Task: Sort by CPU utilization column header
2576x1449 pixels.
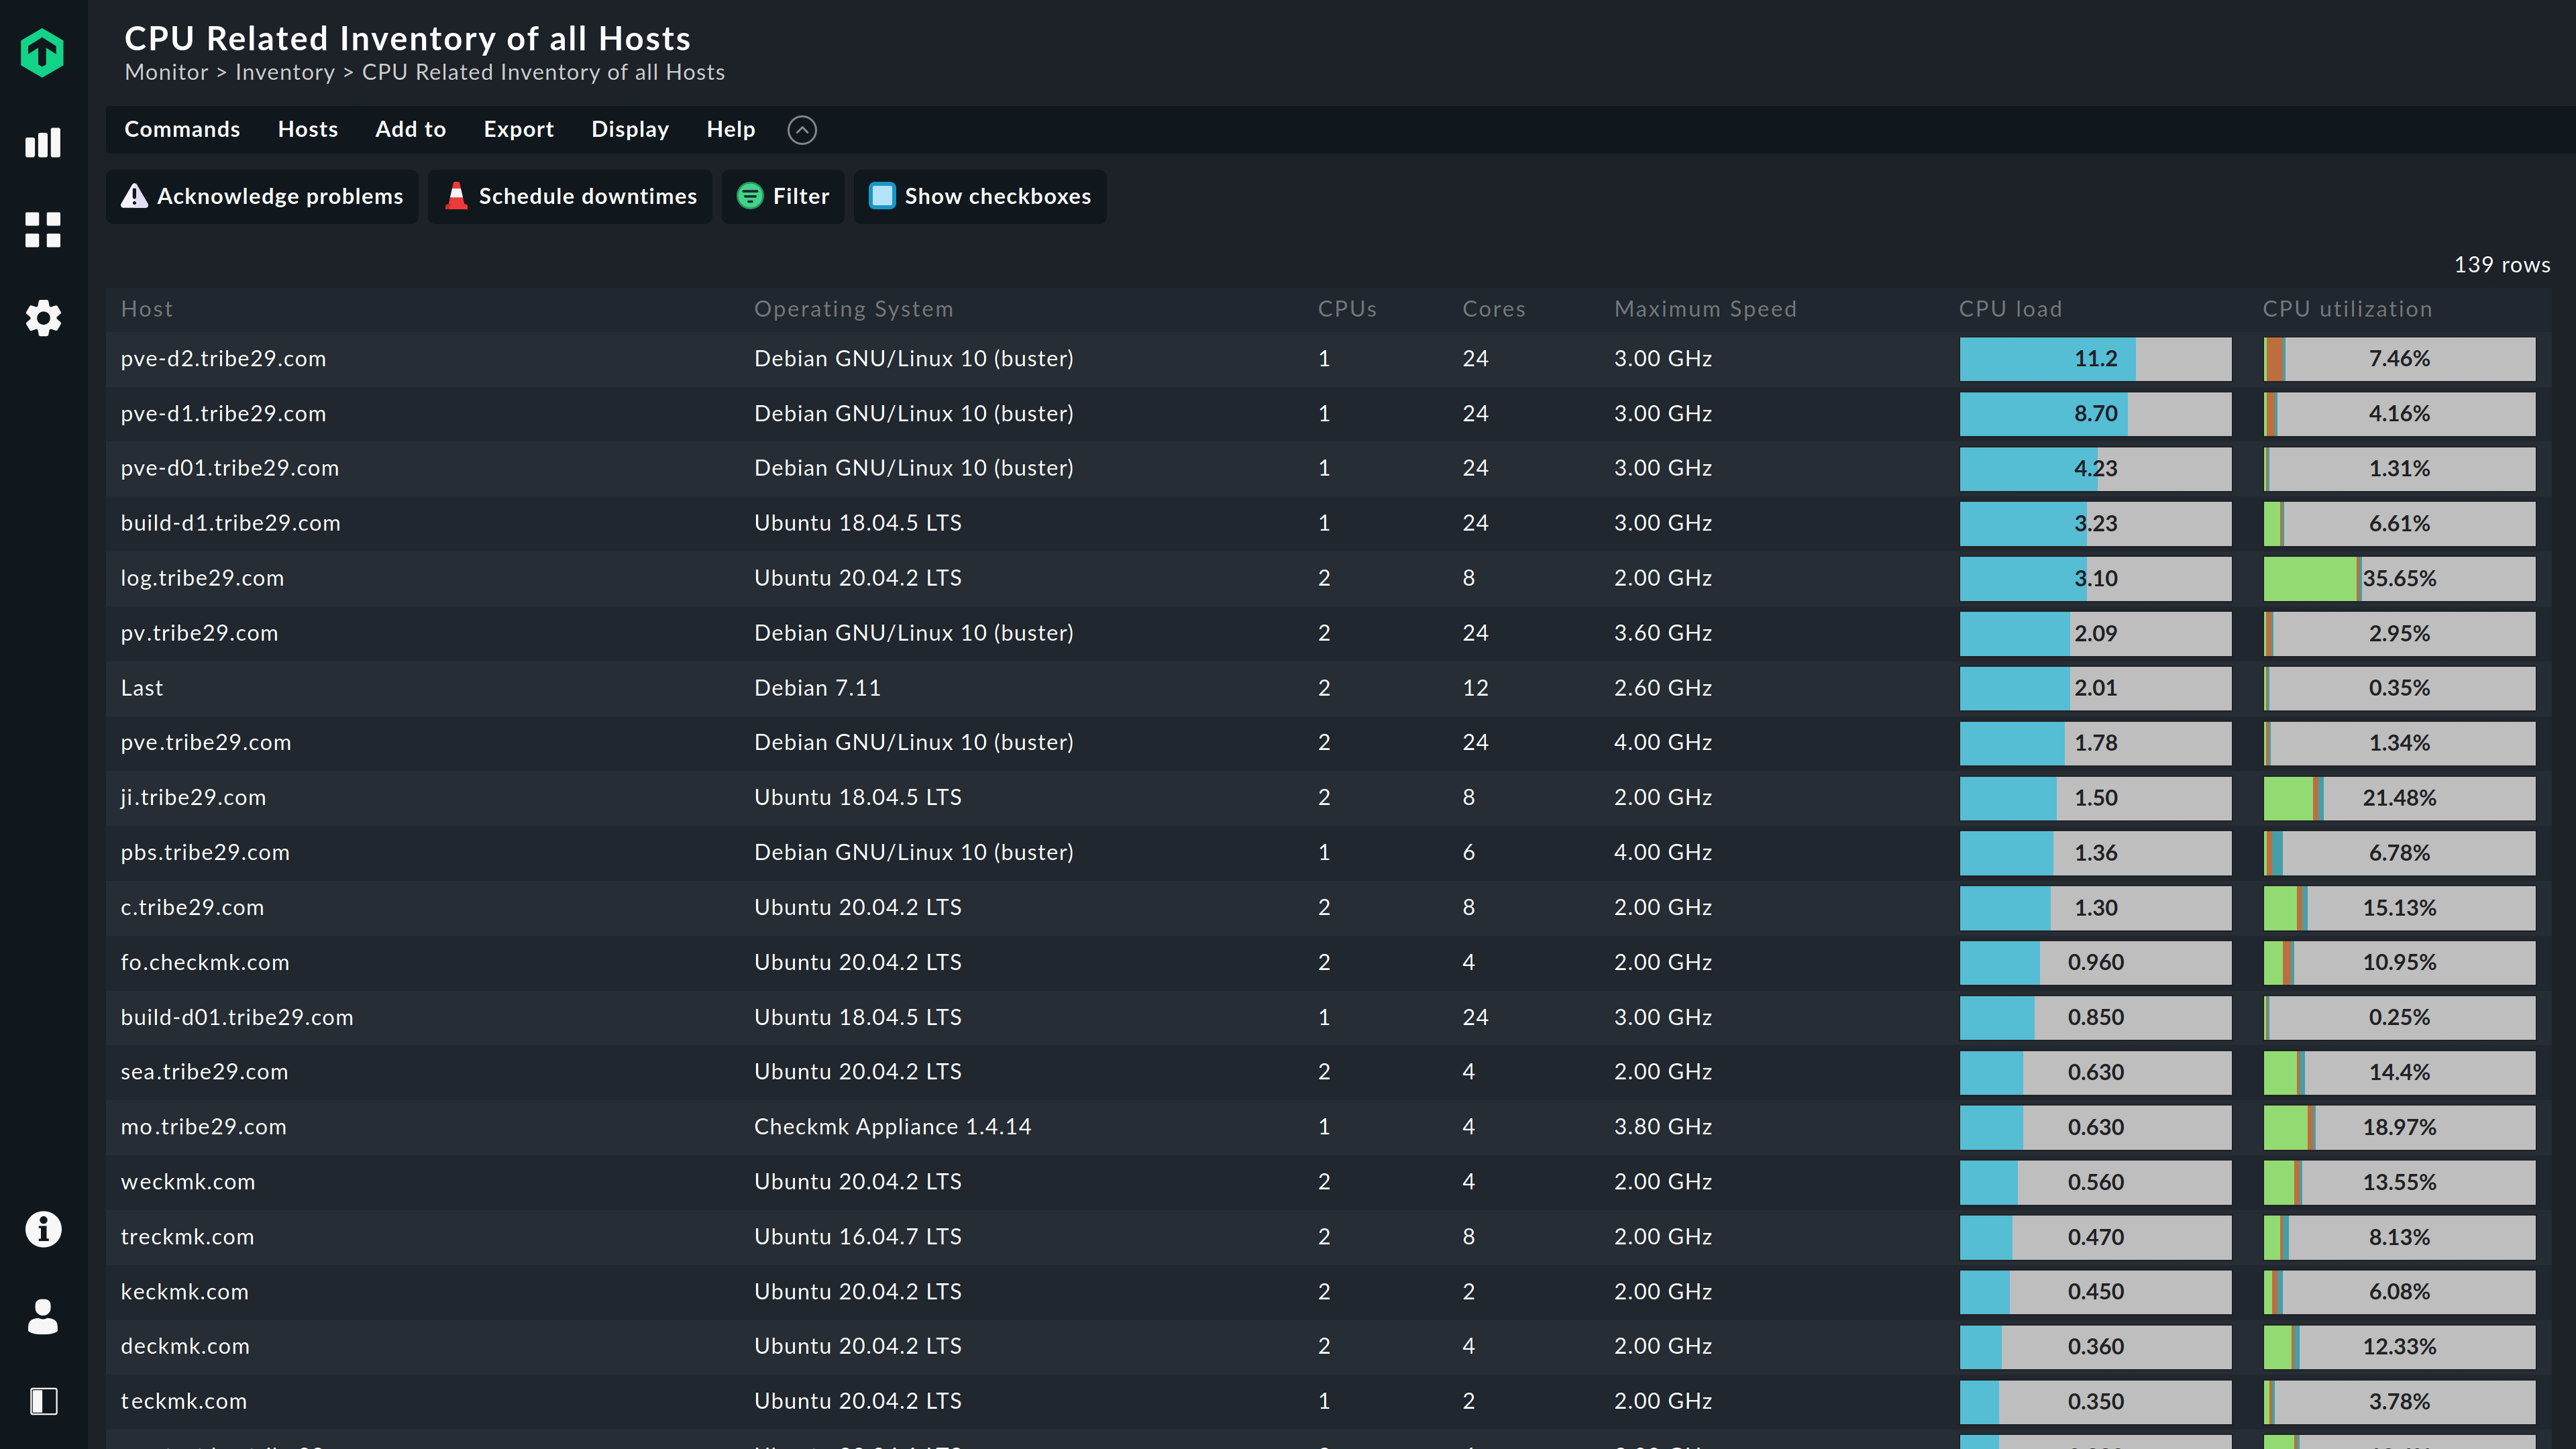Action: click(x=2347, y=309)
